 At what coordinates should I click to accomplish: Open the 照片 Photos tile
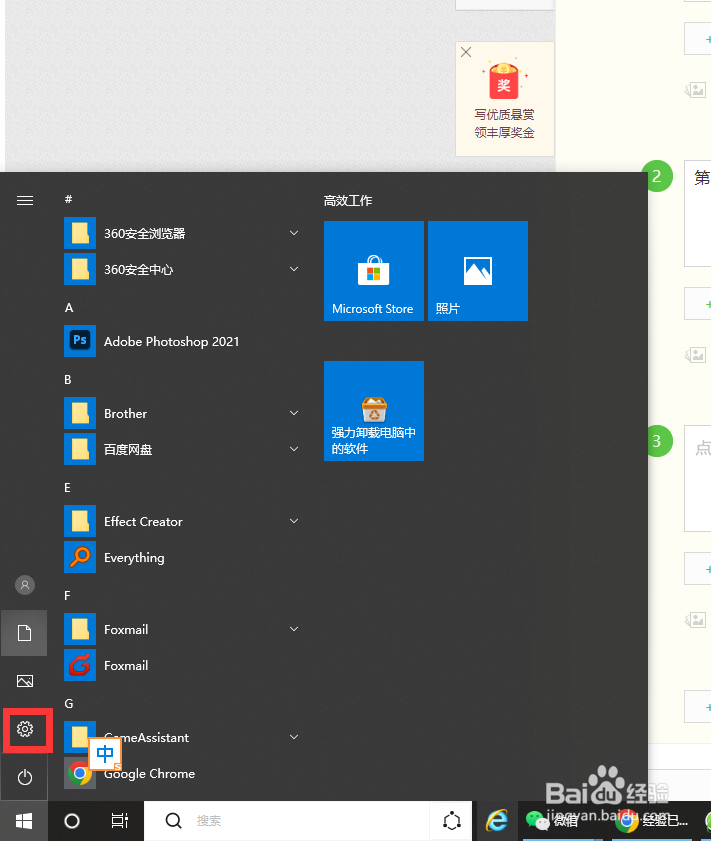(478, 271)
